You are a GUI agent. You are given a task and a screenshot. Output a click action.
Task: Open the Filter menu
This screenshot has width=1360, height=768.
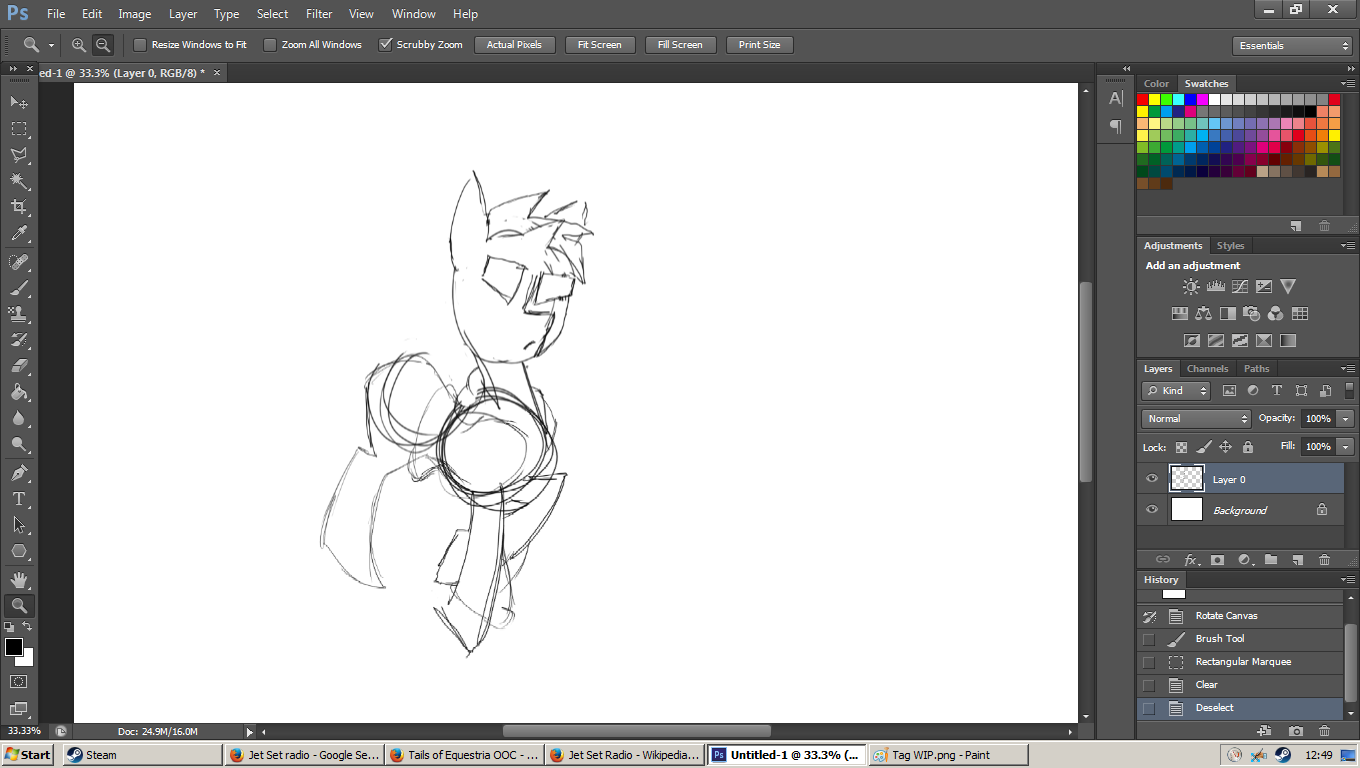coord(319,14)
